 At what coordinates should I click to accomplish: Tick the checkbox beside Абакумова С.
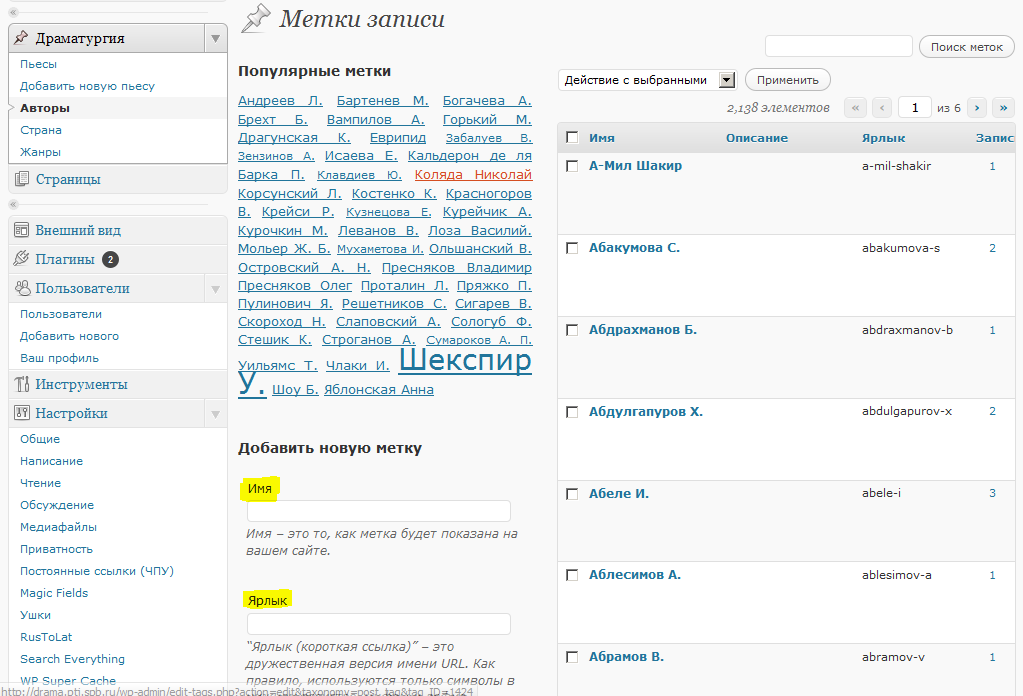[572, 248]
